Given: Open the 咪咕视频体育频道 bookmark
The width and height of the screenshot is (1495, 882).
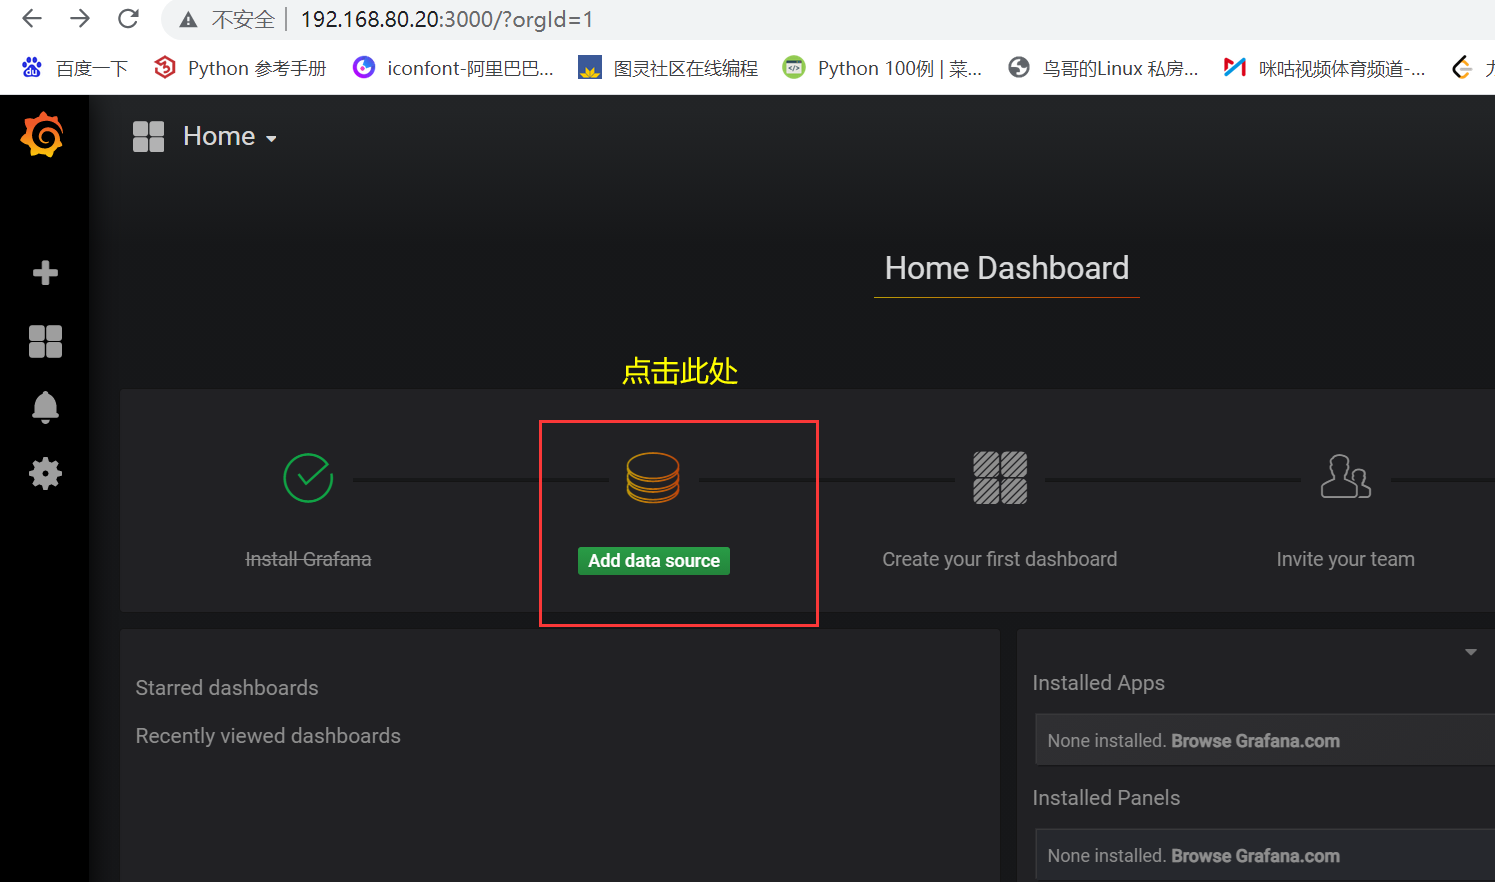Looking at the screenshot, I should pos(1324,68).
